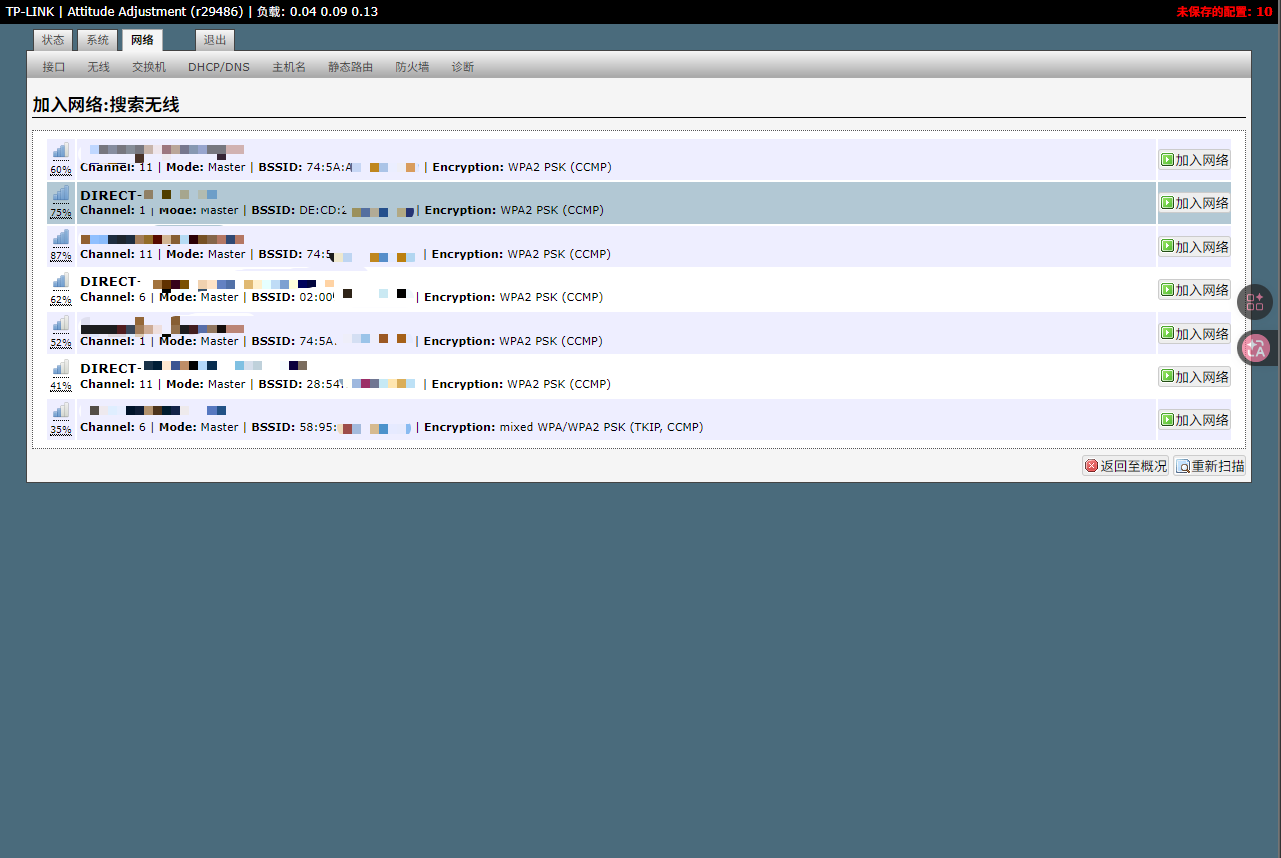Click the mixed WPA/WPA2 PSK (TKIP, CCMP) encryption text

[x=601, y=427]
